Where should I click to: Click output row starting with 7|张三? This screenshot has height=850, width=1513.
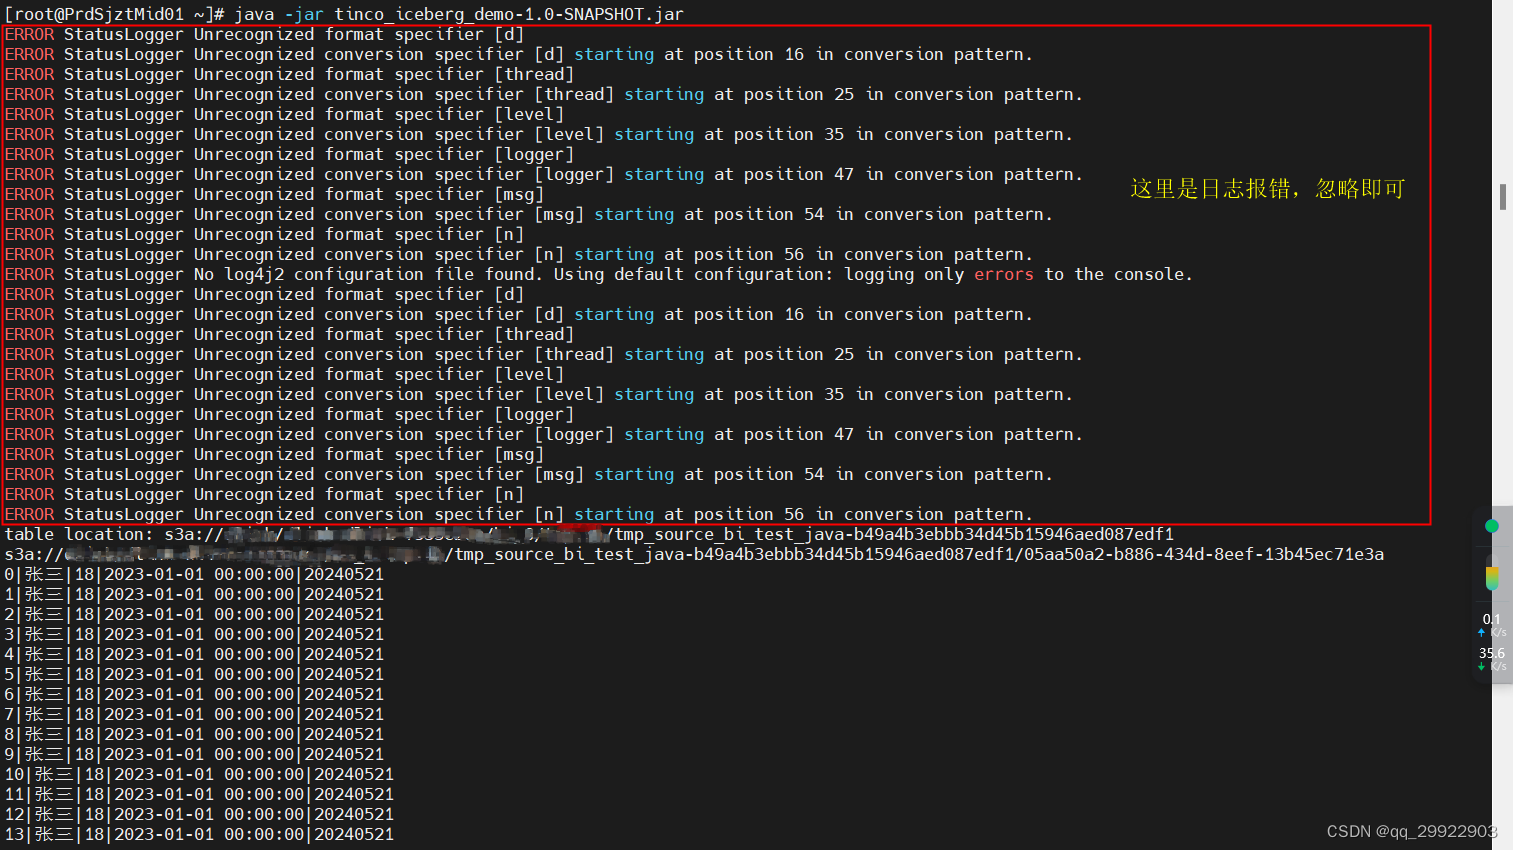pyautogui.click(x=194, y=714)
